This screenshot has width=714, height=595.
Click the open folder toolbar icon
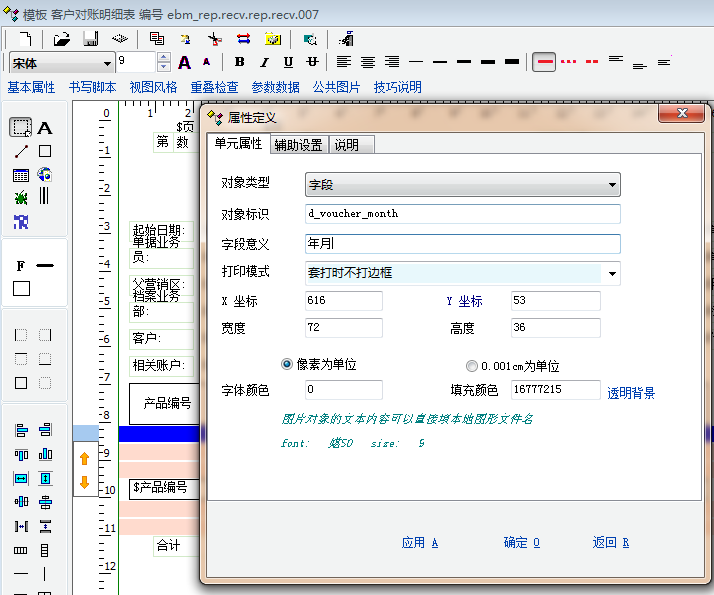(x=62, y=39)
